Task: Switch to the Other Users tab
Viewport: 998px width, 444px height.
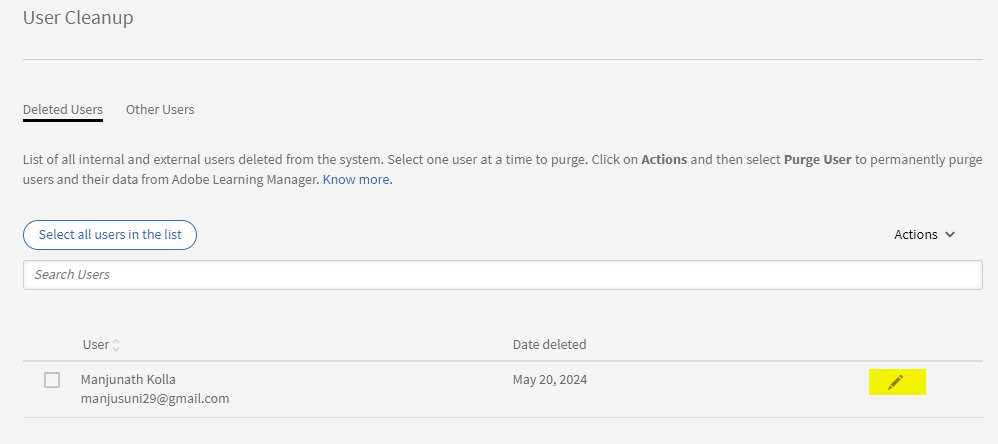Action: click(160, 110)
